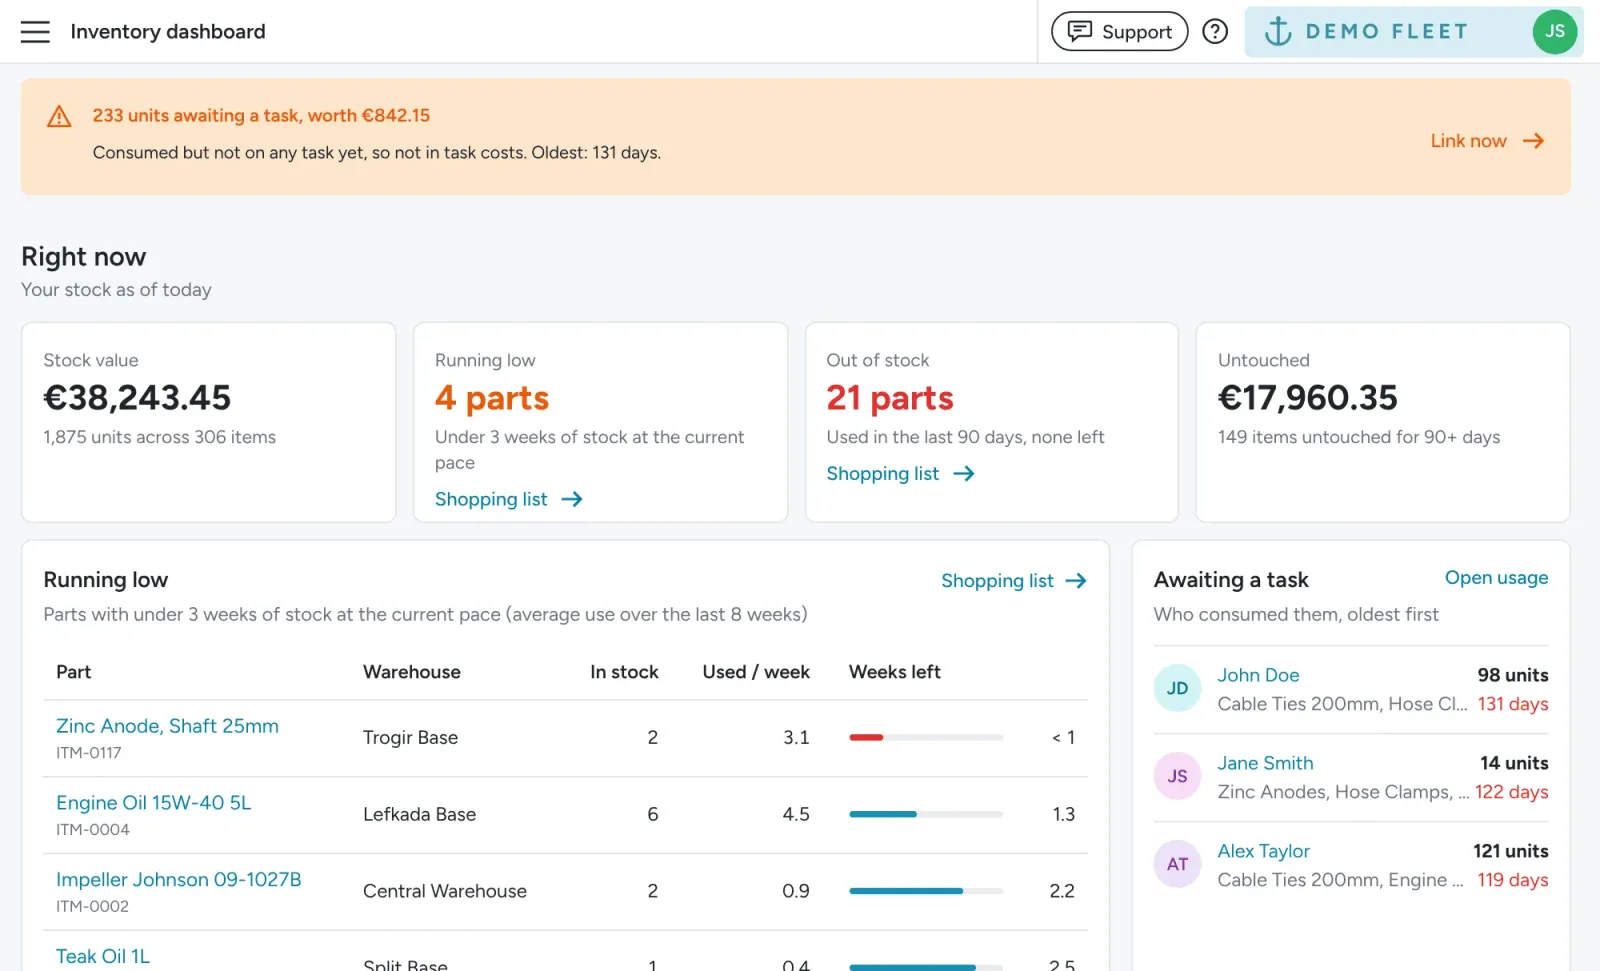Click the John Doe name link
This screenshot has height=971, width=1600.
1258,675
